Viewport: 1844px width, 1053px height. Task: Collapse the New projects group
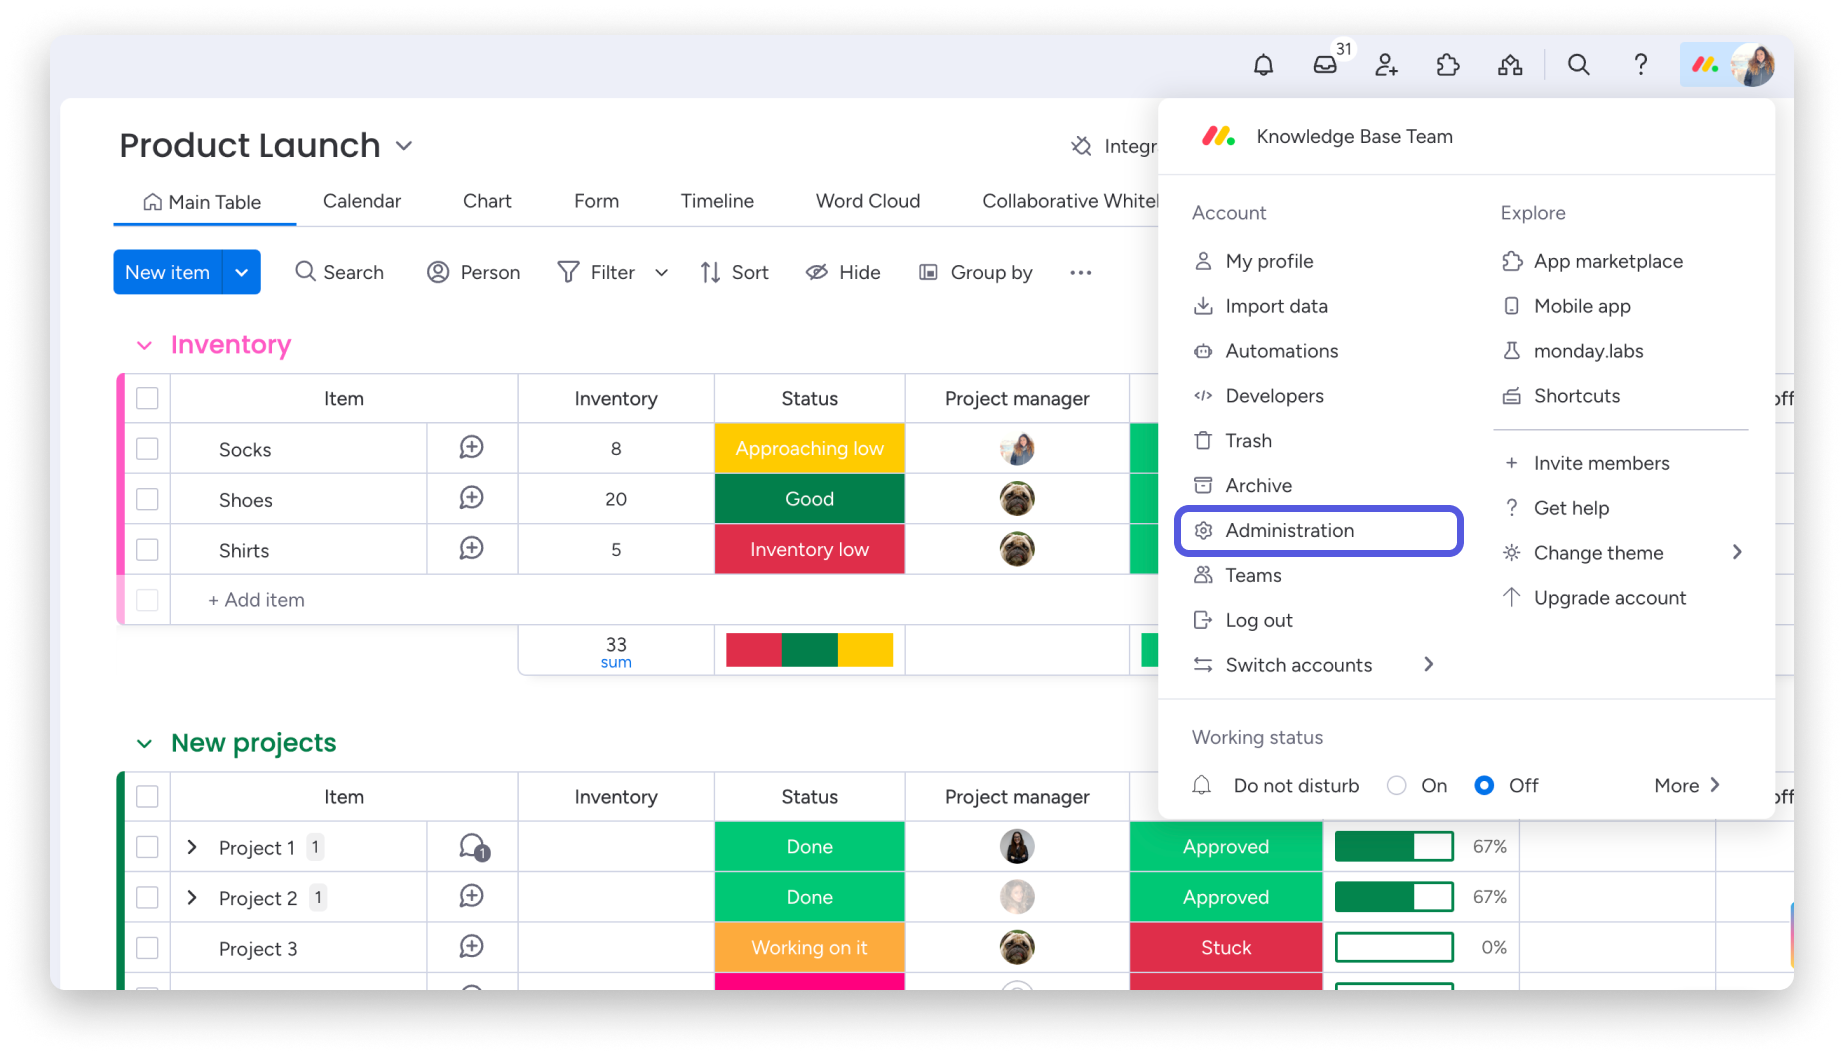[144, 743]
